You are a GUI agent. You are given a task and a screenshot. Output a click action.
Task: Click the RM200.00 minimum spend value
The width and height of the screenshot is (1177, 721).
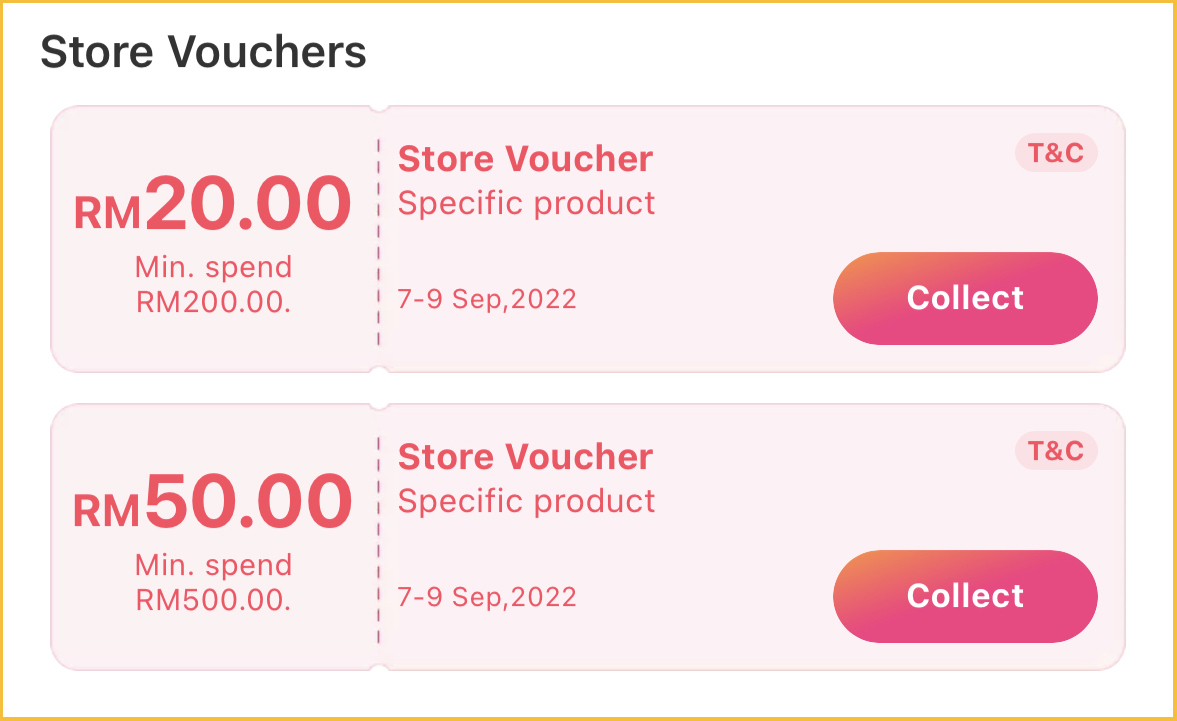click(213, 301)
